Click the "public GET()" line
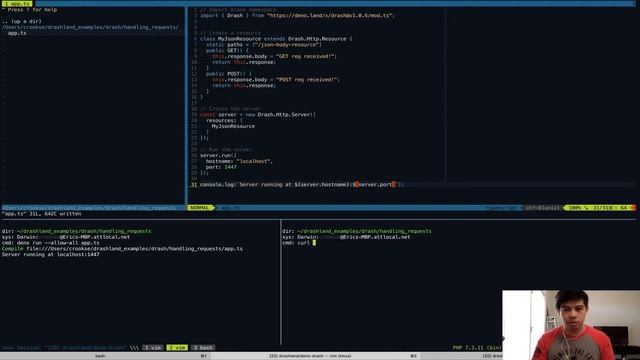Image resolution: width=640 pixels, height=360 pixels. click(227, 51)
